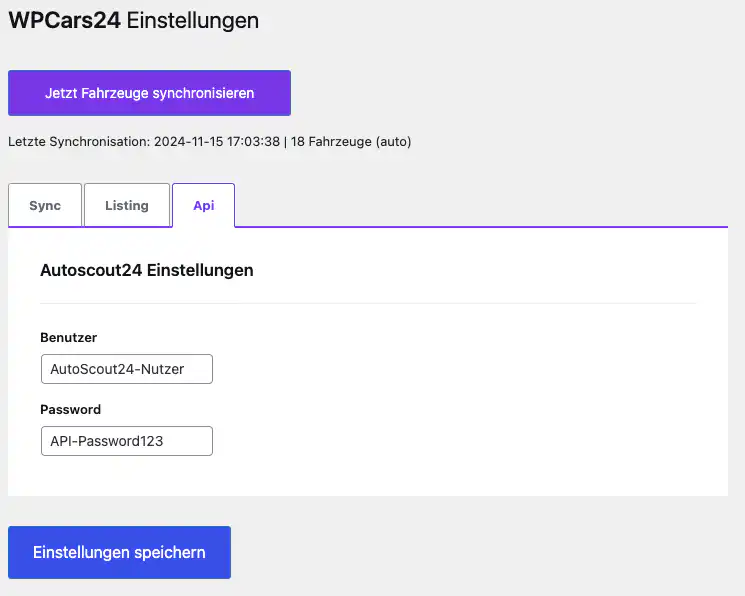Click the divider line below Autoscout24 heading
The height and width of the screenshot is (596, 745).
click(368, 303)
